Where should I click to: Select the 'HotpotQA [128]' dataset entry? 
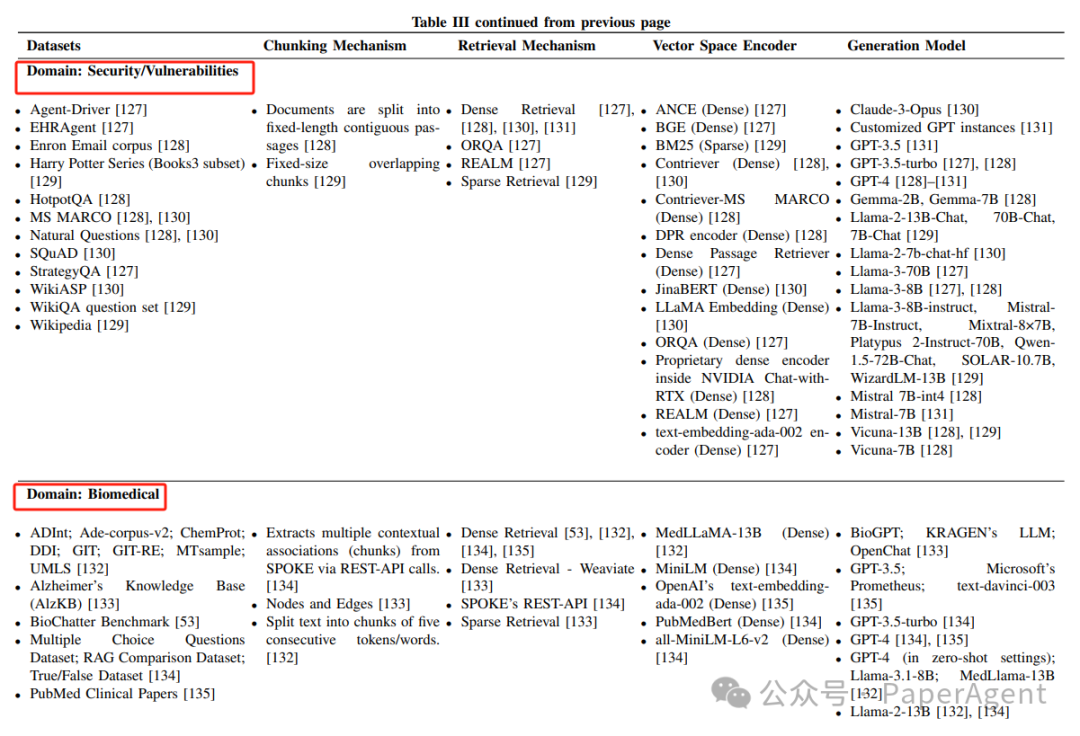pyautogui.click(x=80, y=199)
